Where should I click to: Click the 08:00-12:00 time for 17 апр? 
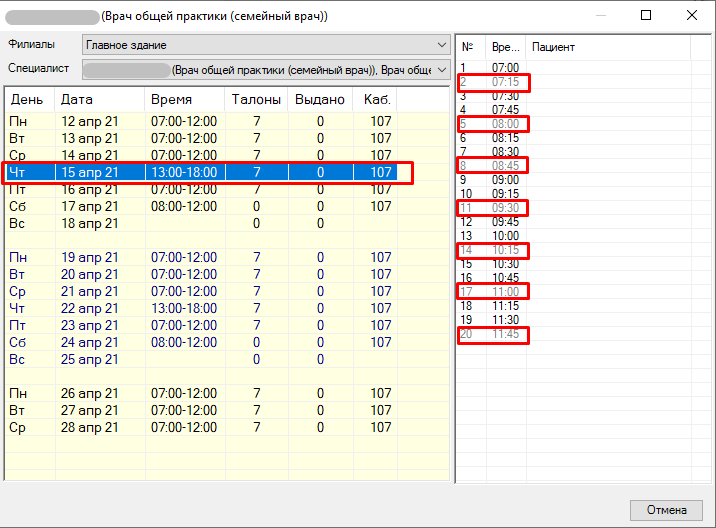click(x=184, y=206)
